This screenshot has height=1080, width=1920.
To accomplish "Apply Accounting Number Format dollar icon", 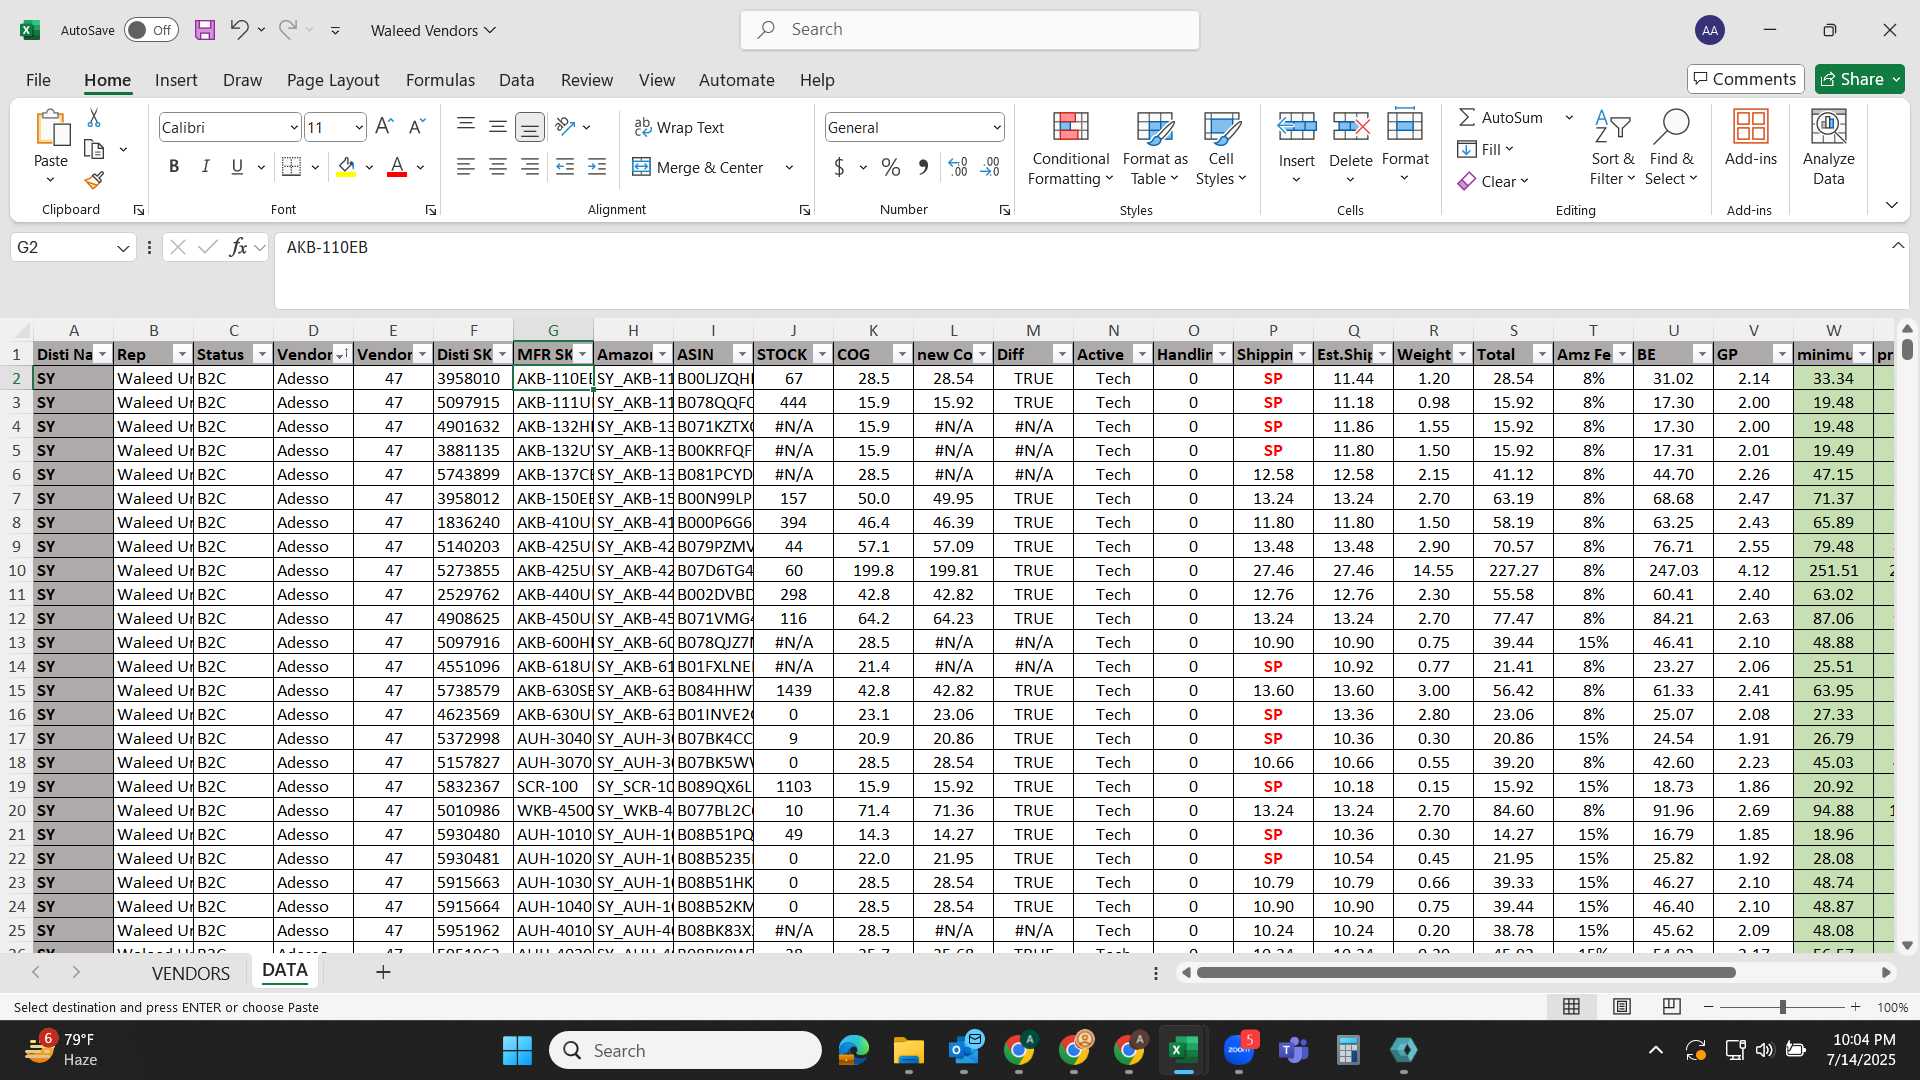I will [839, 167].
